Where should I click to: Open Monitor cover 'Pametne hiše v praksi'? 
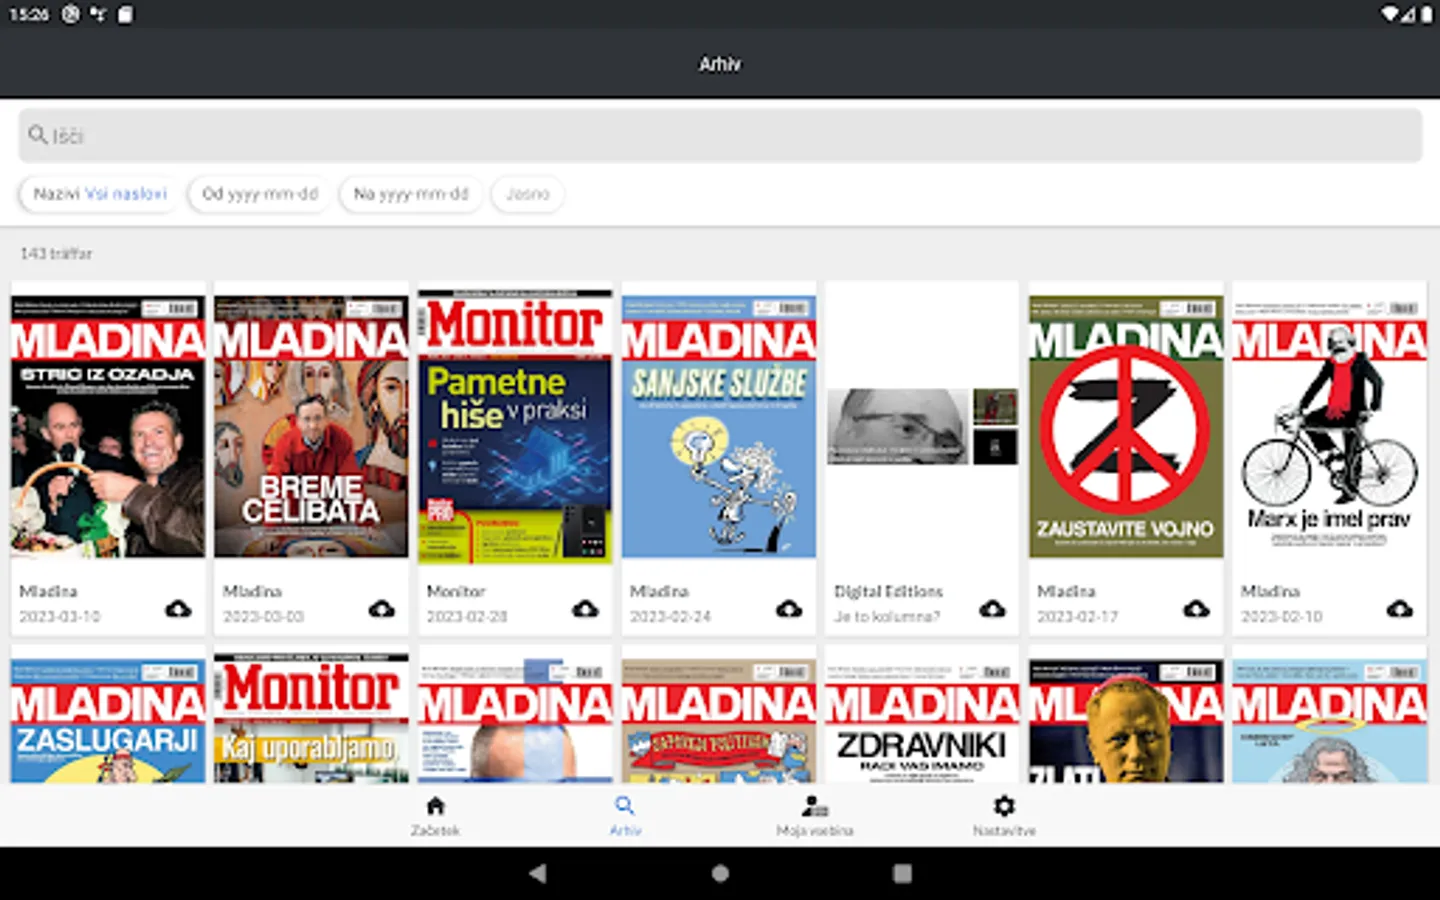pyautogui.click(x=515, y=426)
